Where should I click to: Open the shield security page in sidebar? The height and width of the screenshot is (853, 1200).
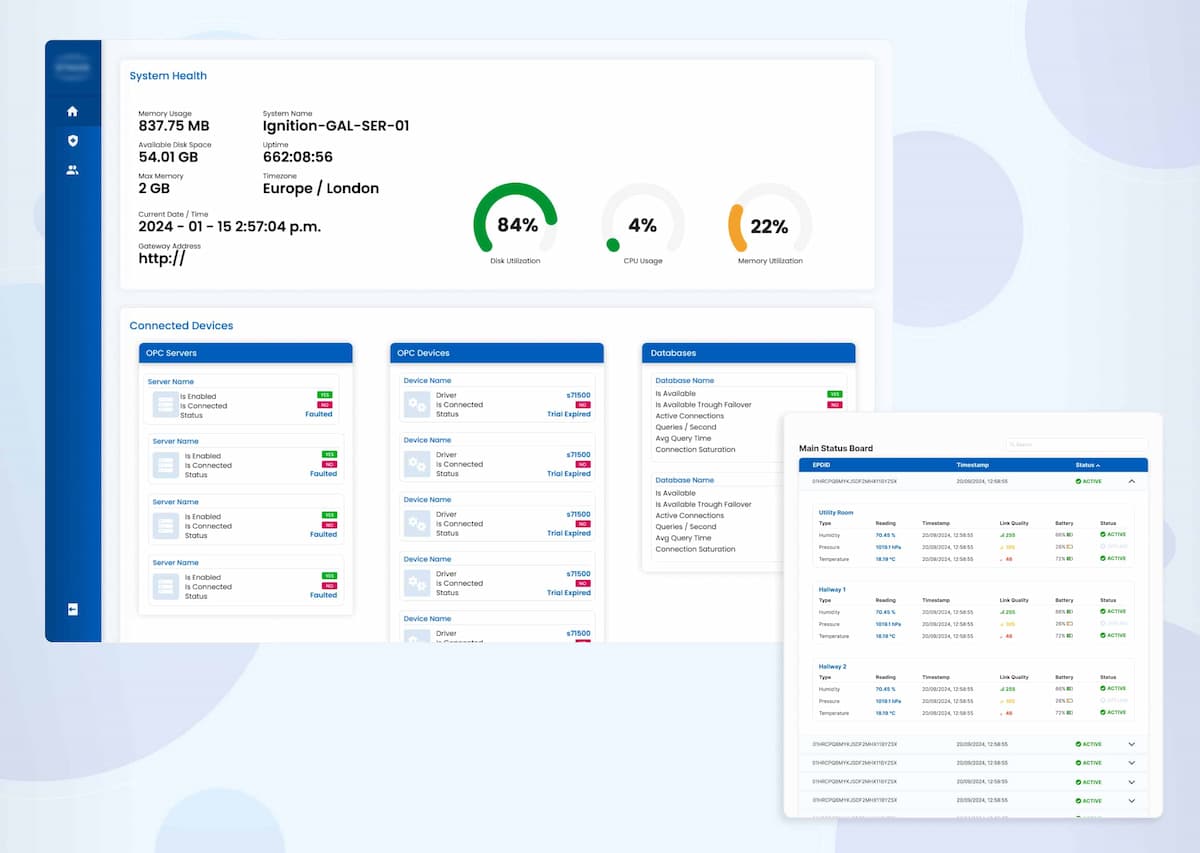click(72, 141)
